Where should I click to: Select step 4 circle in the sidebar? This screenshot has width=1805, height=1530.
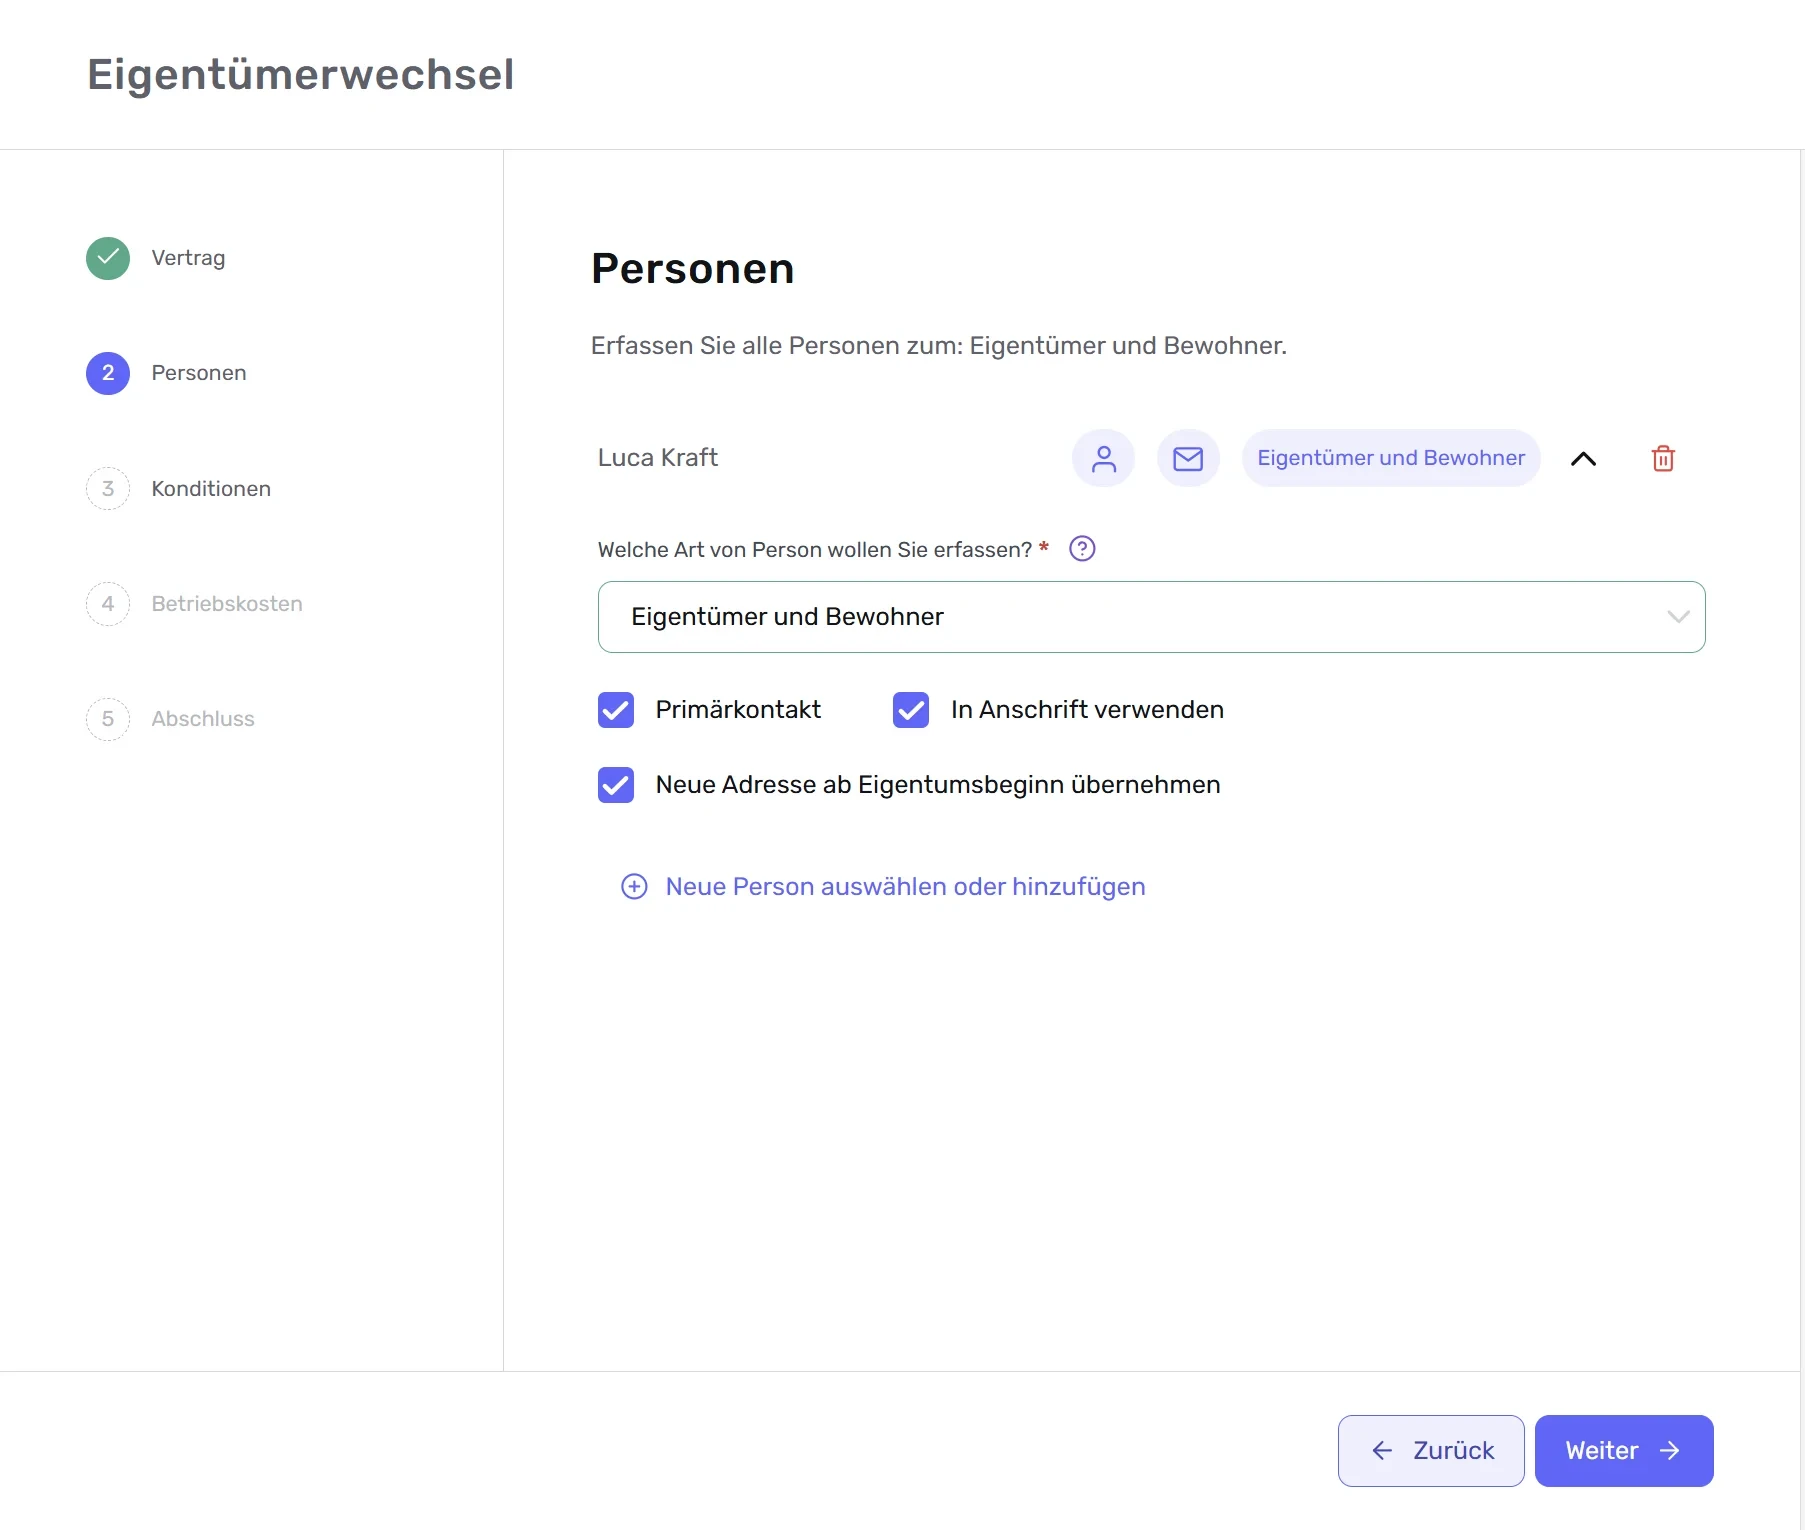pyautogui.click(x=108, y=604)
